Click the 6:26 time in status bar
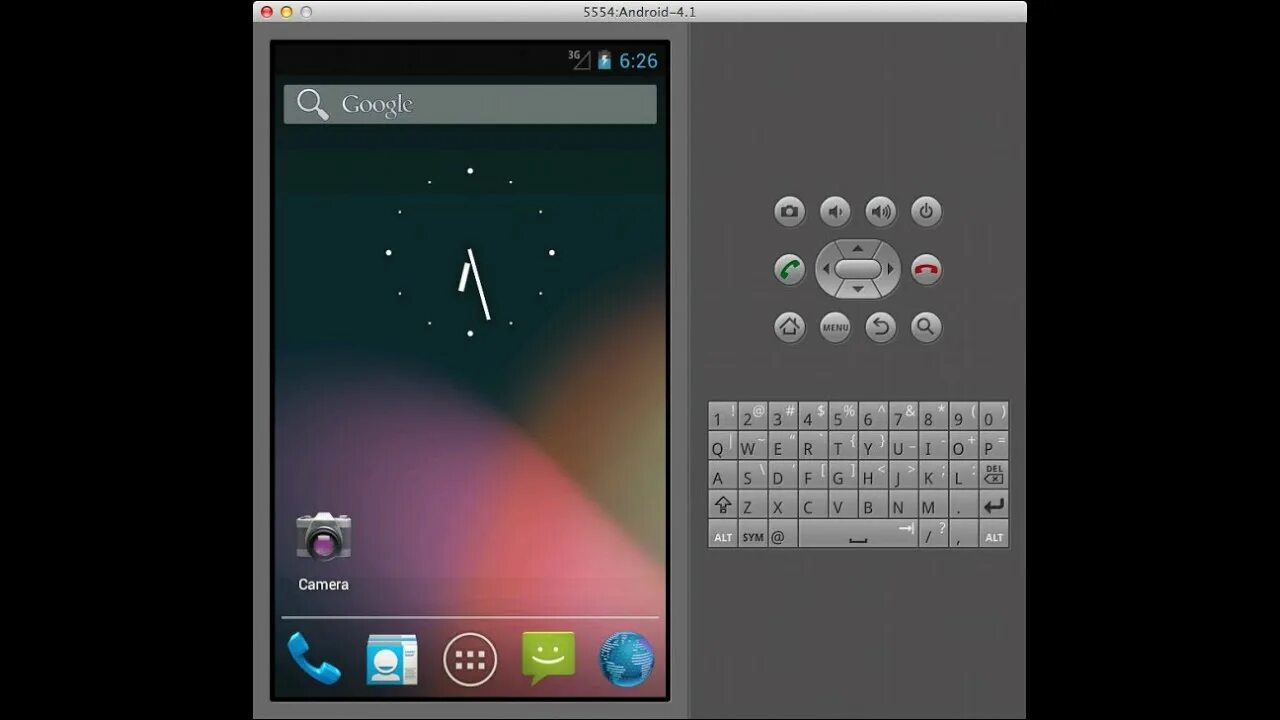This screenshot has height=720, width=1280. coord(638,61)
